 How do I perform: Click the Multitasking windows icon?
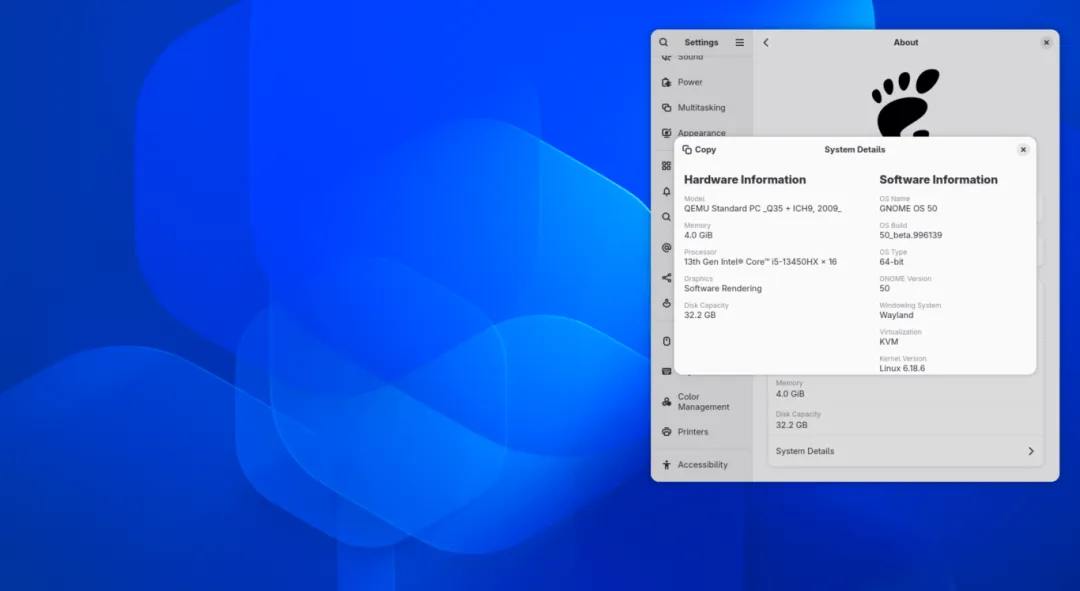click(x=666, y=107)
